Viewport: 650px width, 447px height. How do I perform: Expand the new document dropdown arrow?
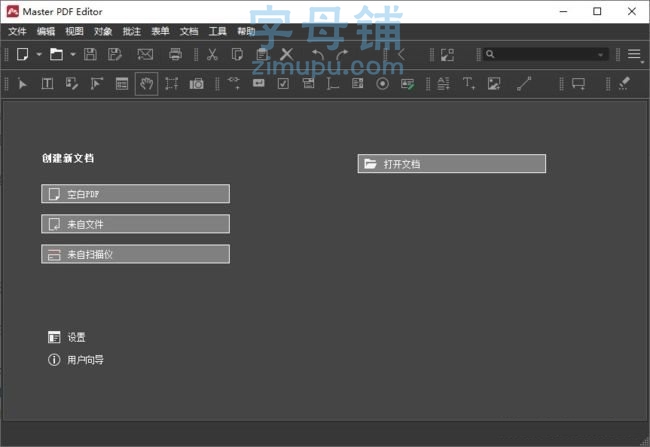click(39, 54)
